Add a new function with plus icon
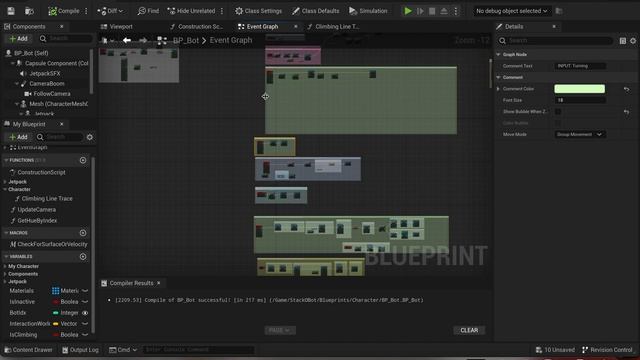This screenshot has height=360, width=640. click(x=83, y=160)
